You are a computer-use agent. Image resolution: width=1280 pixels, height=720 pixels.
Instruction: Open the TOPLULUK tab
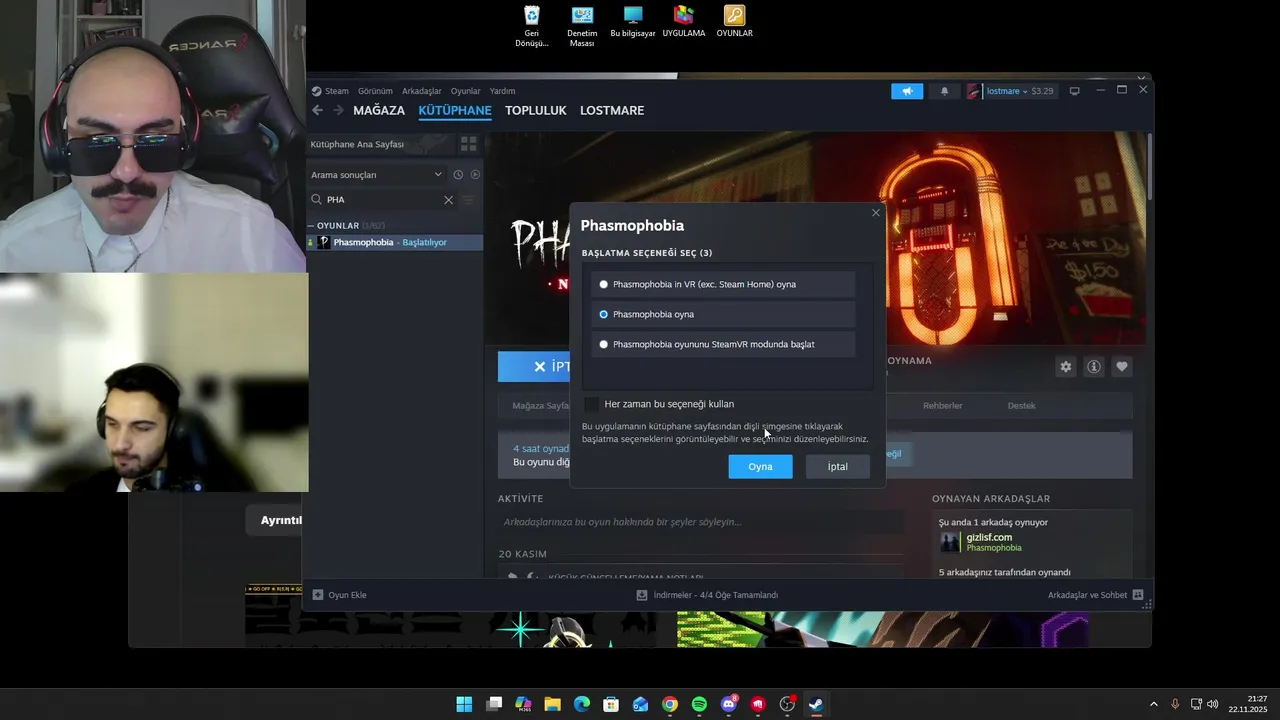click(x=536, y=110)
